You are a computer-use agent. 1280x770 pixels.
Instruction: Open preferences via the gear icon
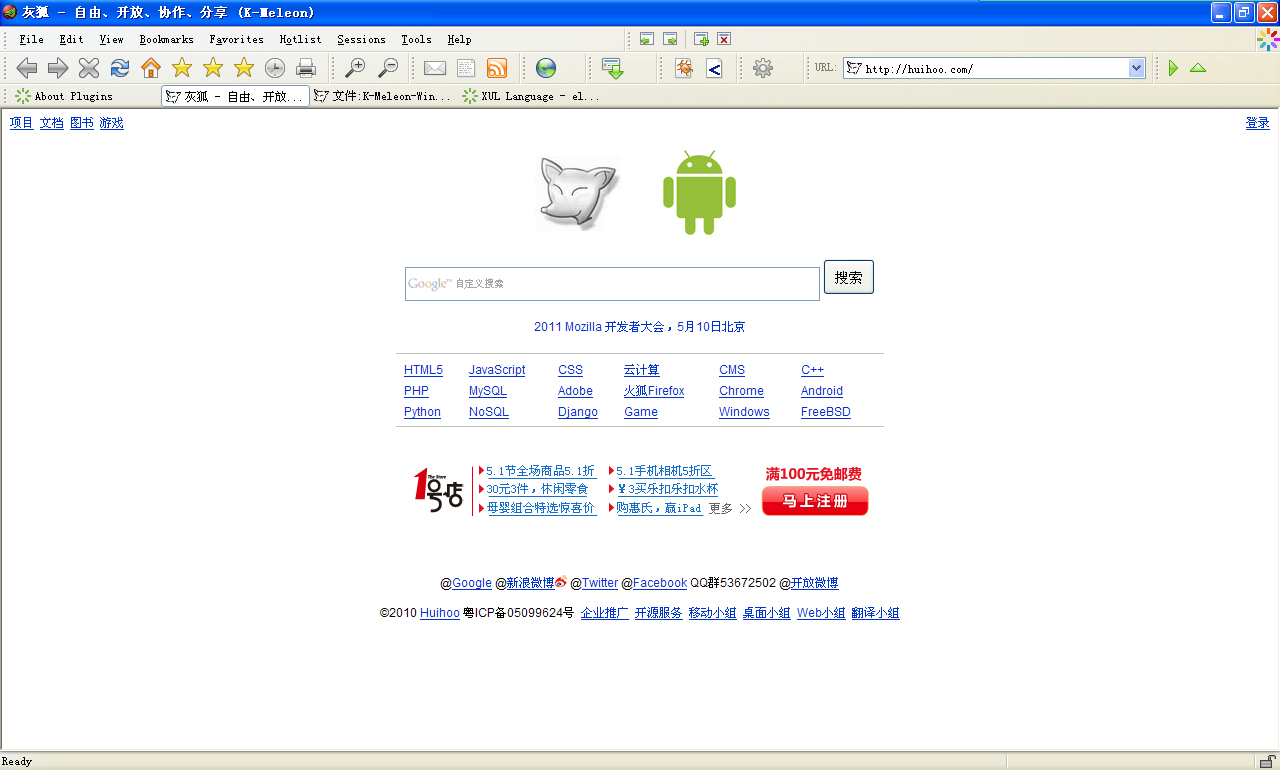(x=763, y=68)
